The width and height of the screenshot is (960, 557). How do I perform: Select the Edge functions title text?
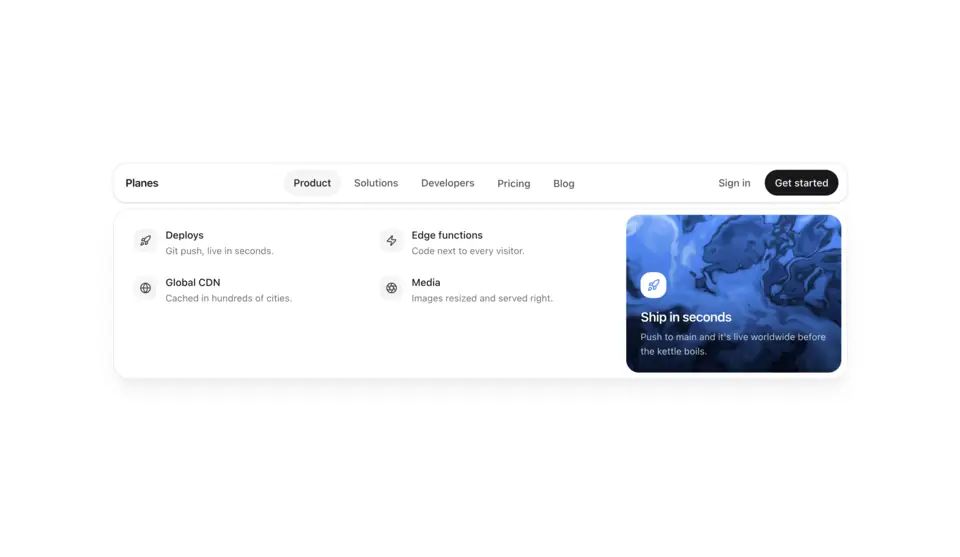pyautogui.click(x=447, y=235)
